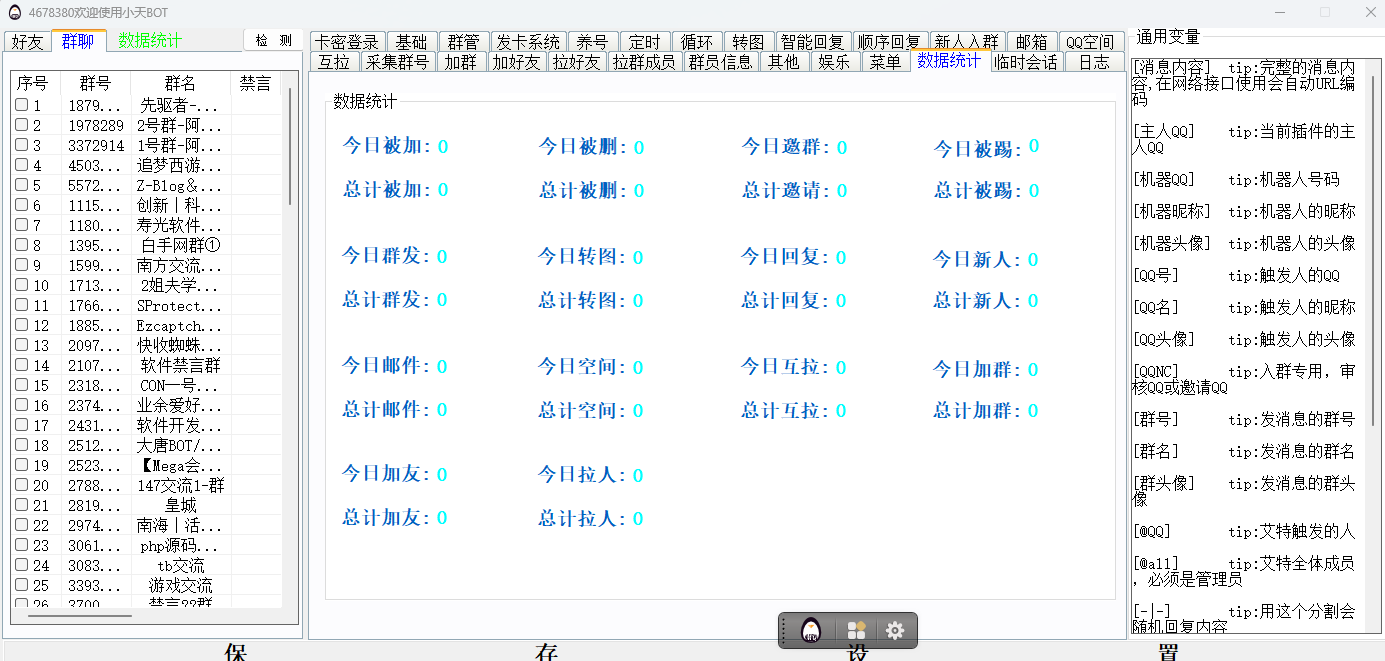Select checkbox for row 24 tb交流
This screenshot has height=661, width=1385.
click(22, 565)
